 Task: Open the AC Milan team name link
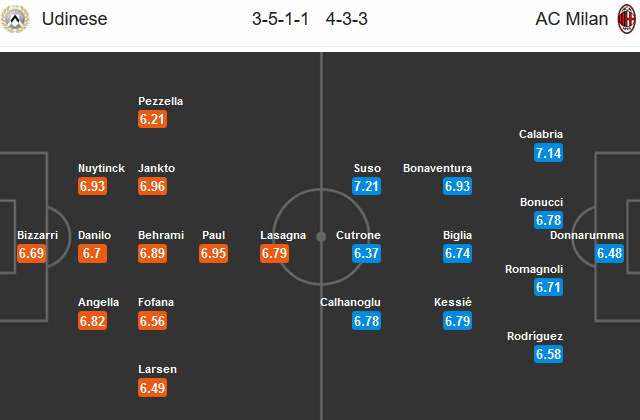[x=564, y=19]
